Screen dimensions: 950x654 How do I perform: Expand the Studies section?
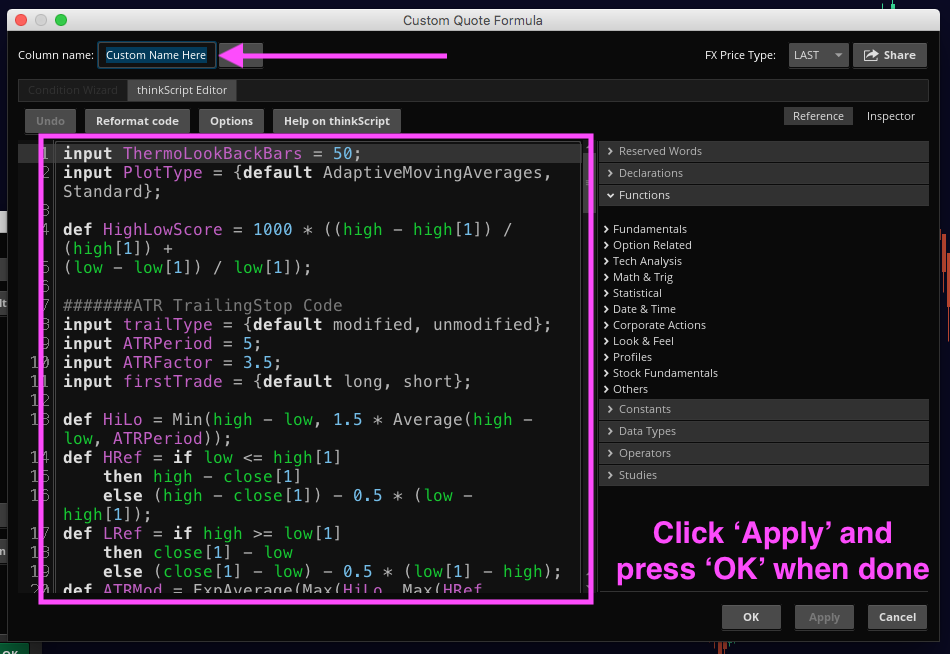pos(637,475)
